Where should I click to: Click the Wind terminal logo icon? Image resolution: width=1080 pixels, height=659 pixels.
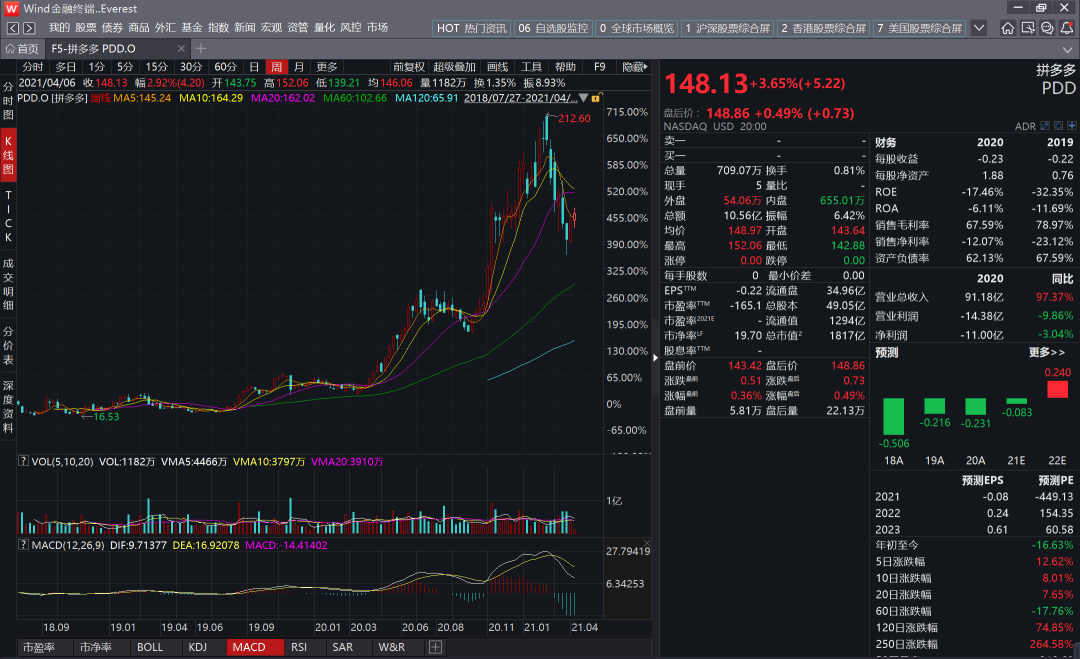click(11, 8)
